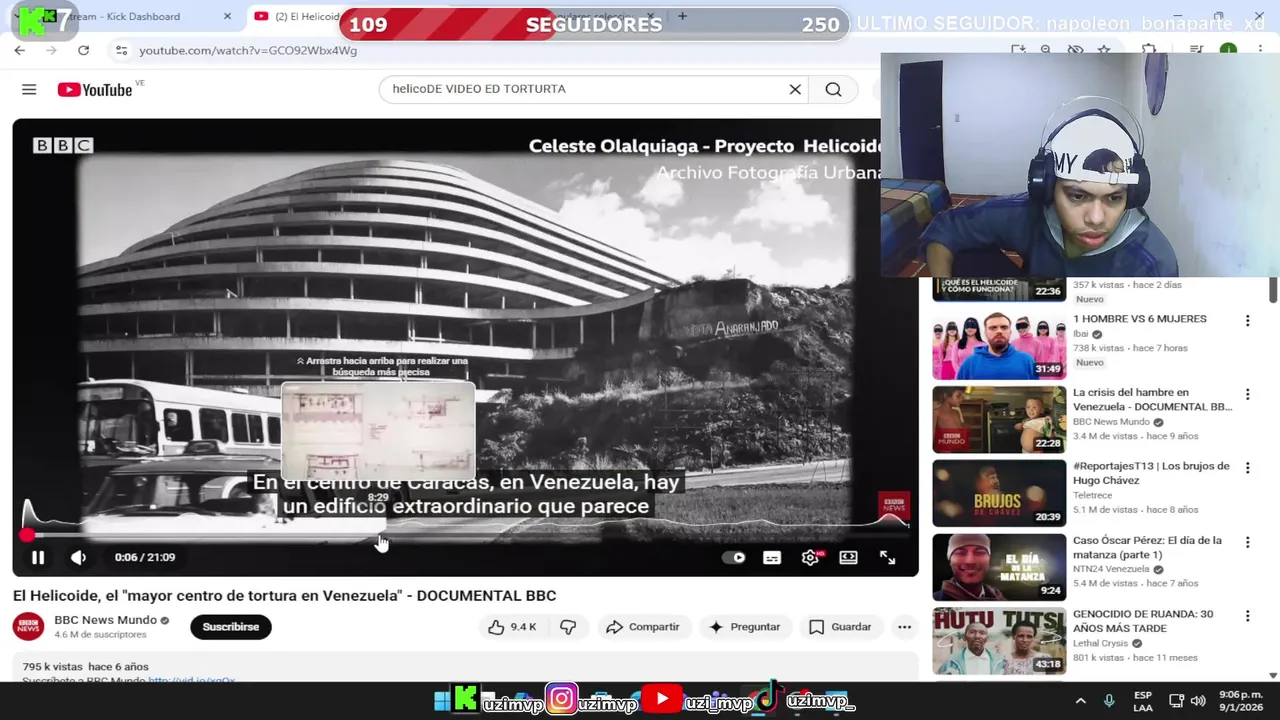Open 1 HOMBRE VS 6 MUJERES title
Viewport: 1280px width, 720px height.
click(x=1140, y=319)
